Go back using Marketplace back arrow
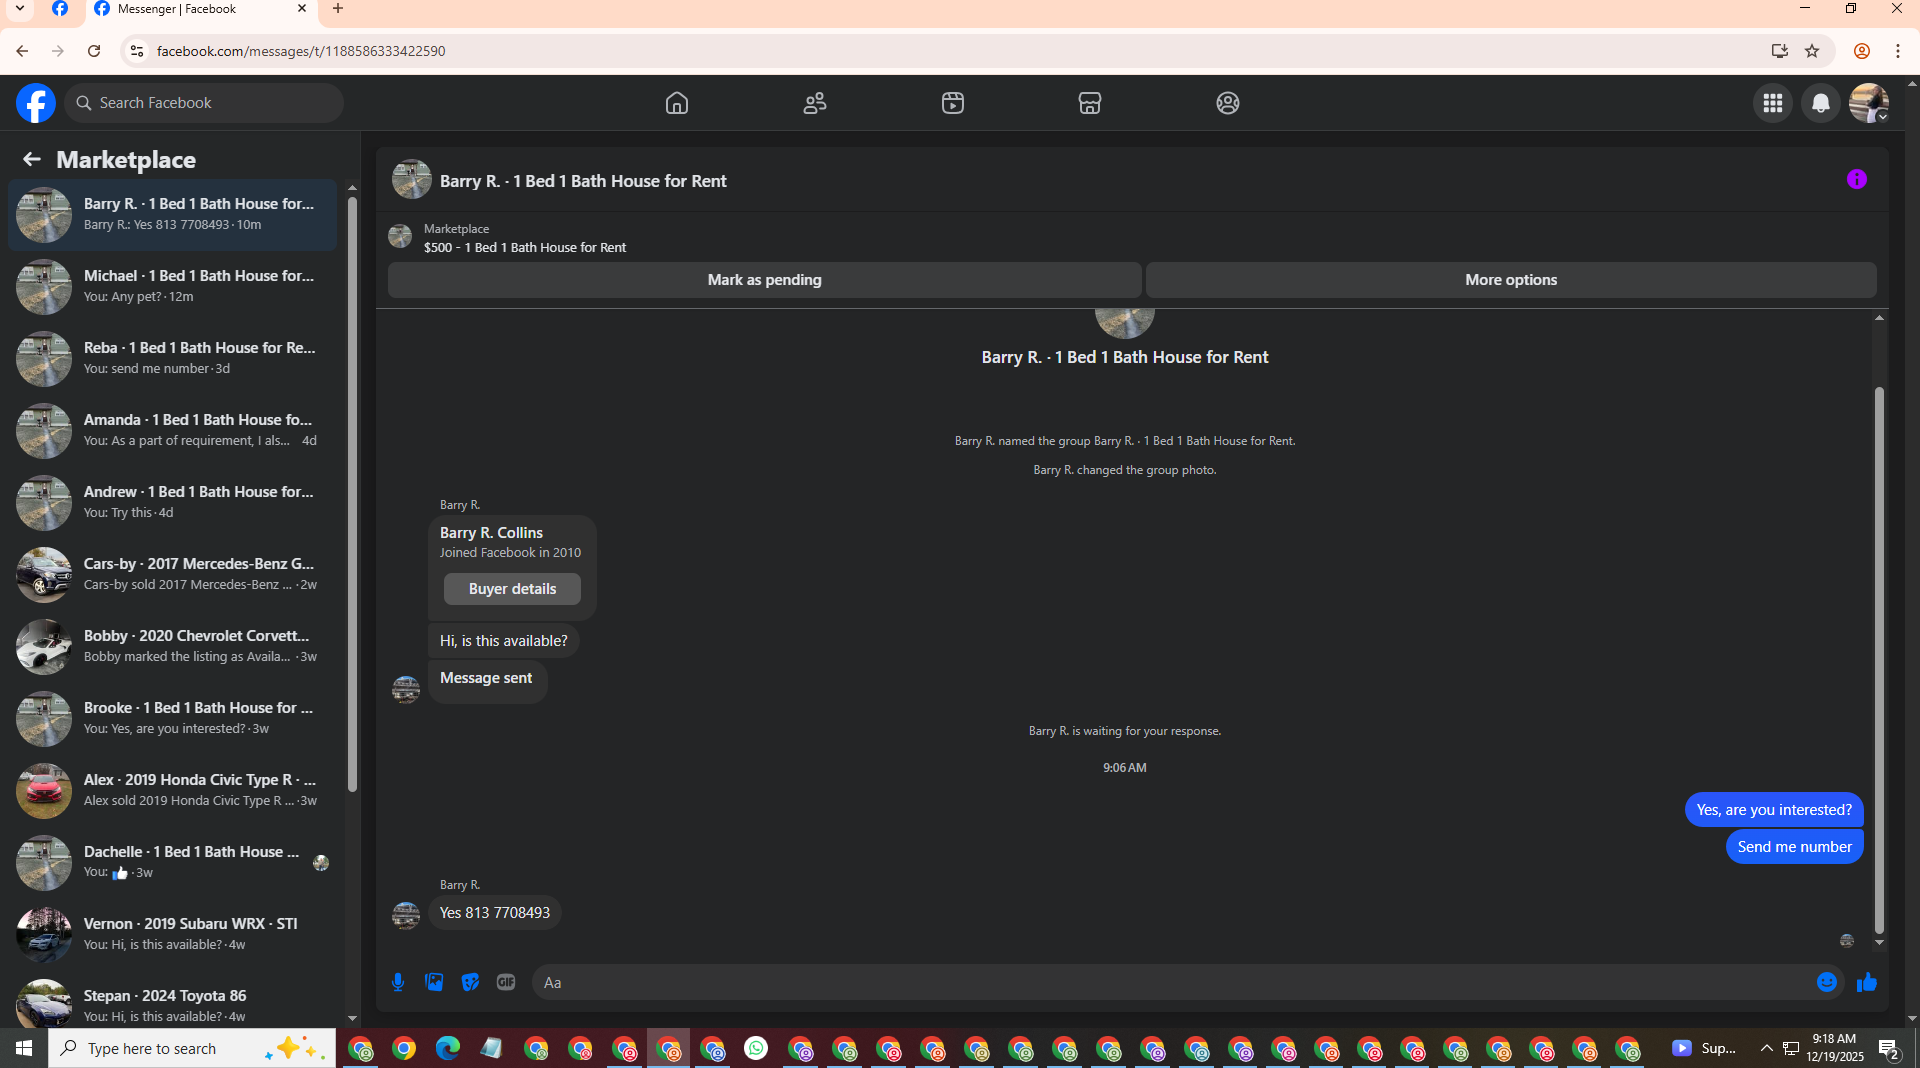 click(32, 159)
